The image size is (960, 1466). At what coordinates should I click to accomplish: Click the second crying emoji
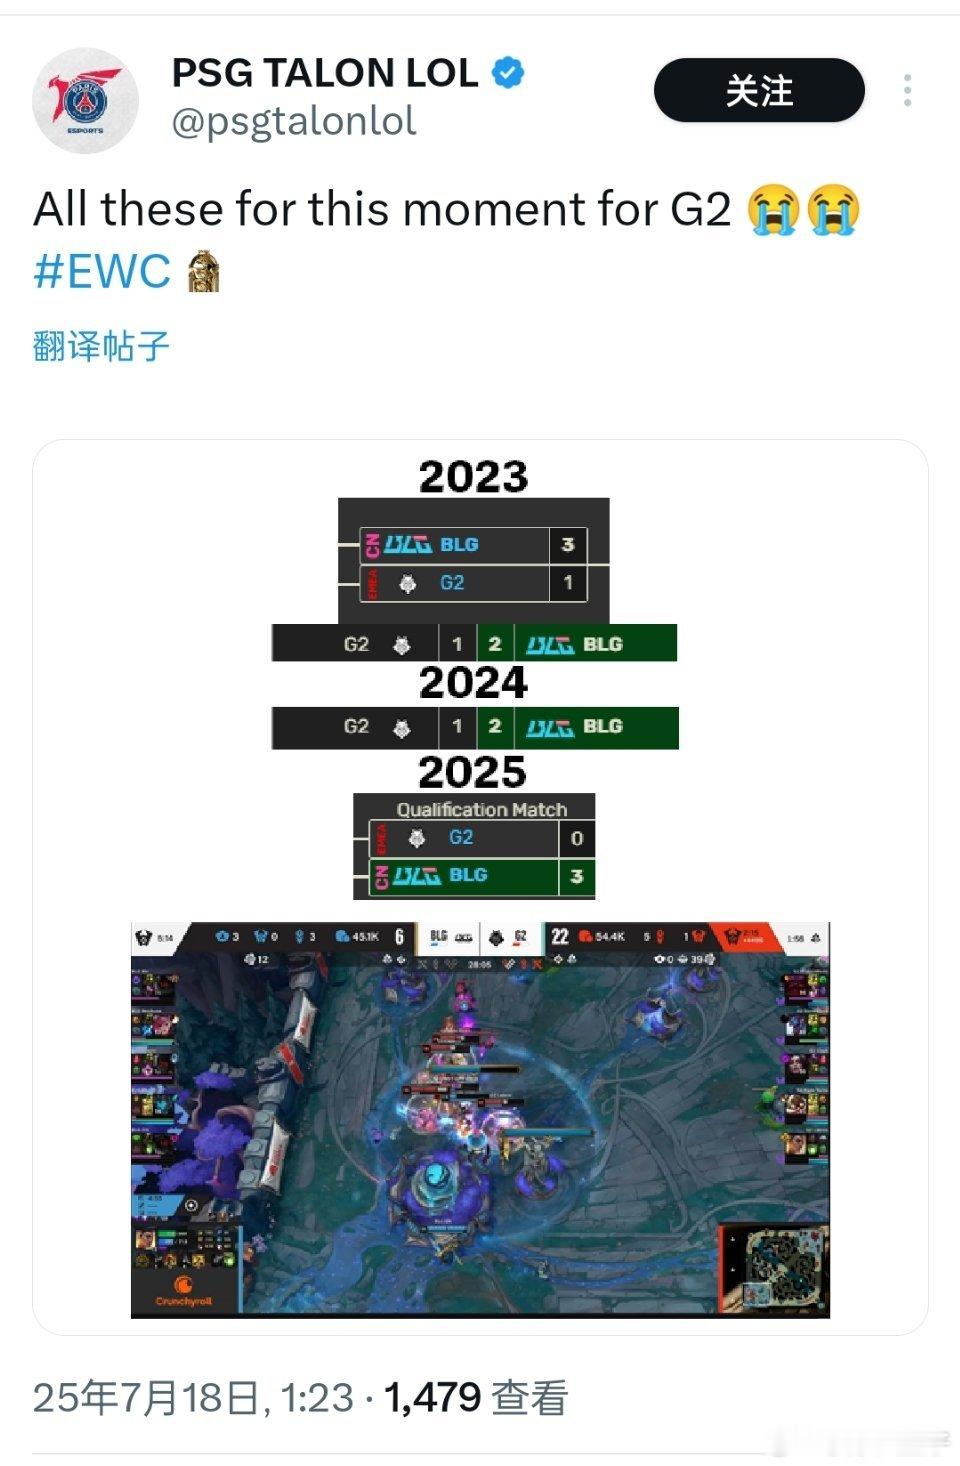[834, 210]
